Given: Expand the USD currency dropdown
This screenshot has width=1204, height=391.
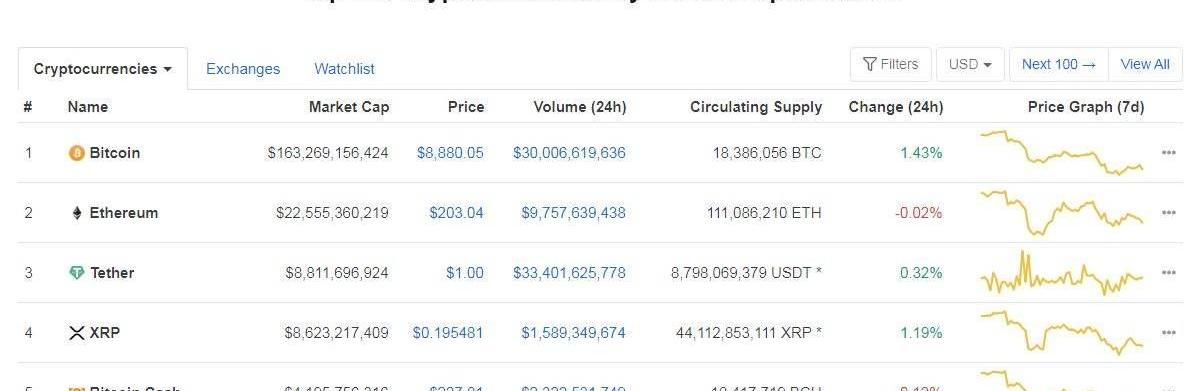Looking at the screenshot, I should (x=970, y=64).
